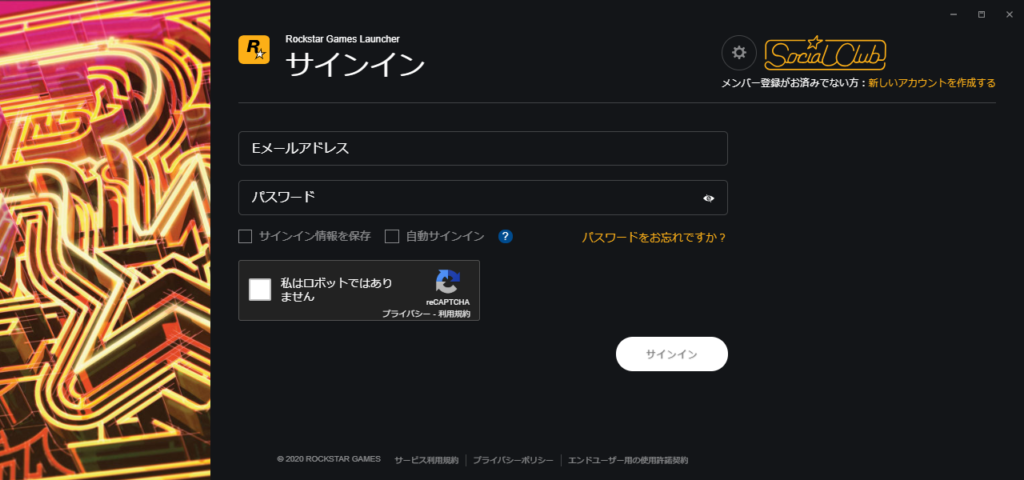Open サービス利用規約 in the footer
The width and height of the screenshot is (1024, 480).
[426, 460]
